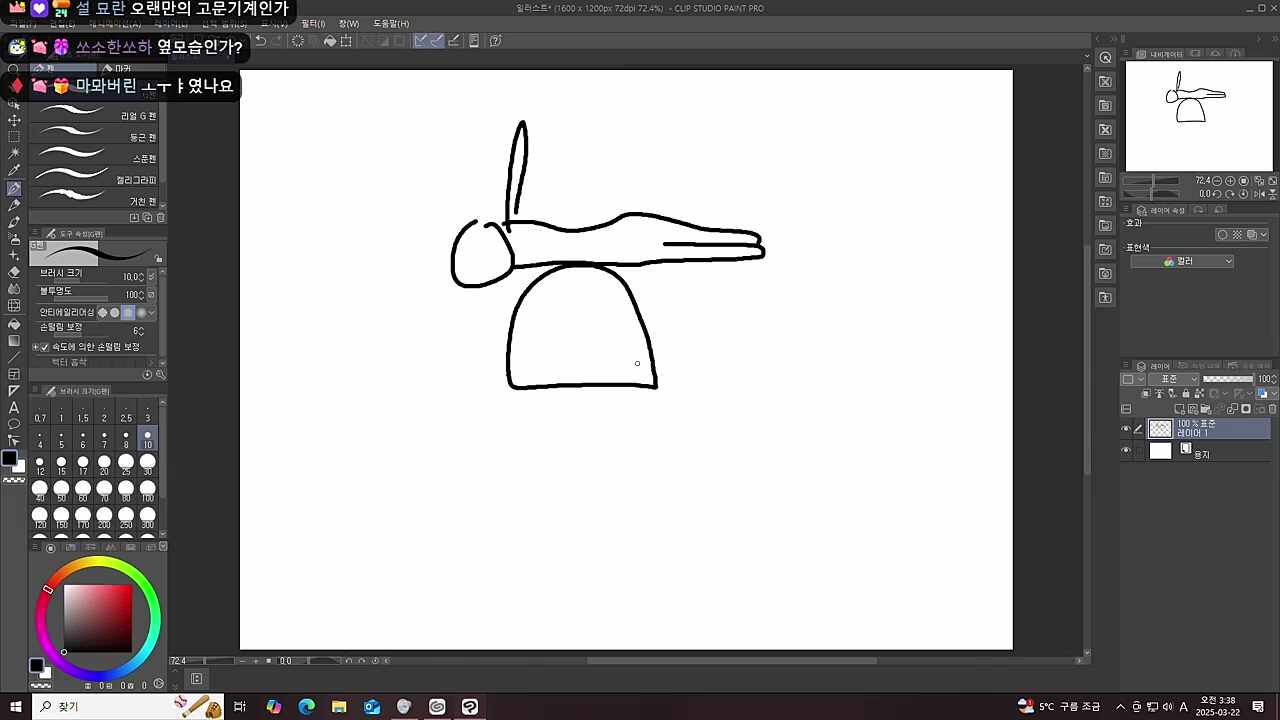This screenshot has height=720, width=1280.
Task: Select the Eraser tool
Action: point(14,272)
